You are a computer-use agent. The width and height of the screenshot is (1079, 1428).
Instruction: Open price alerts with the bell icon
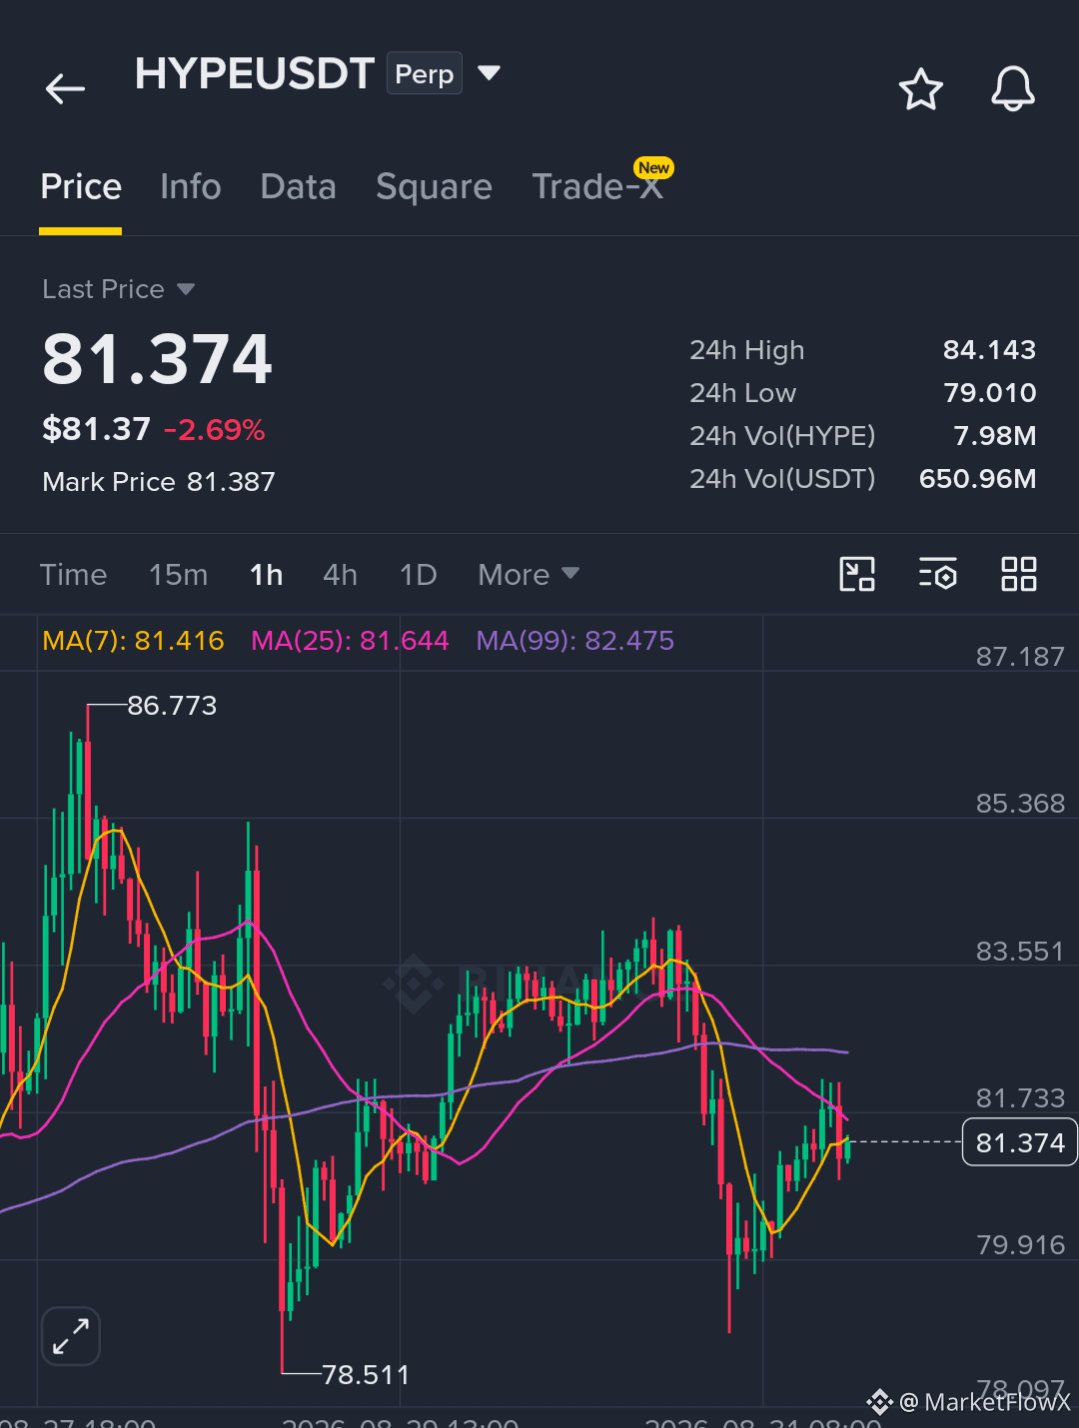click(1012, 89)
